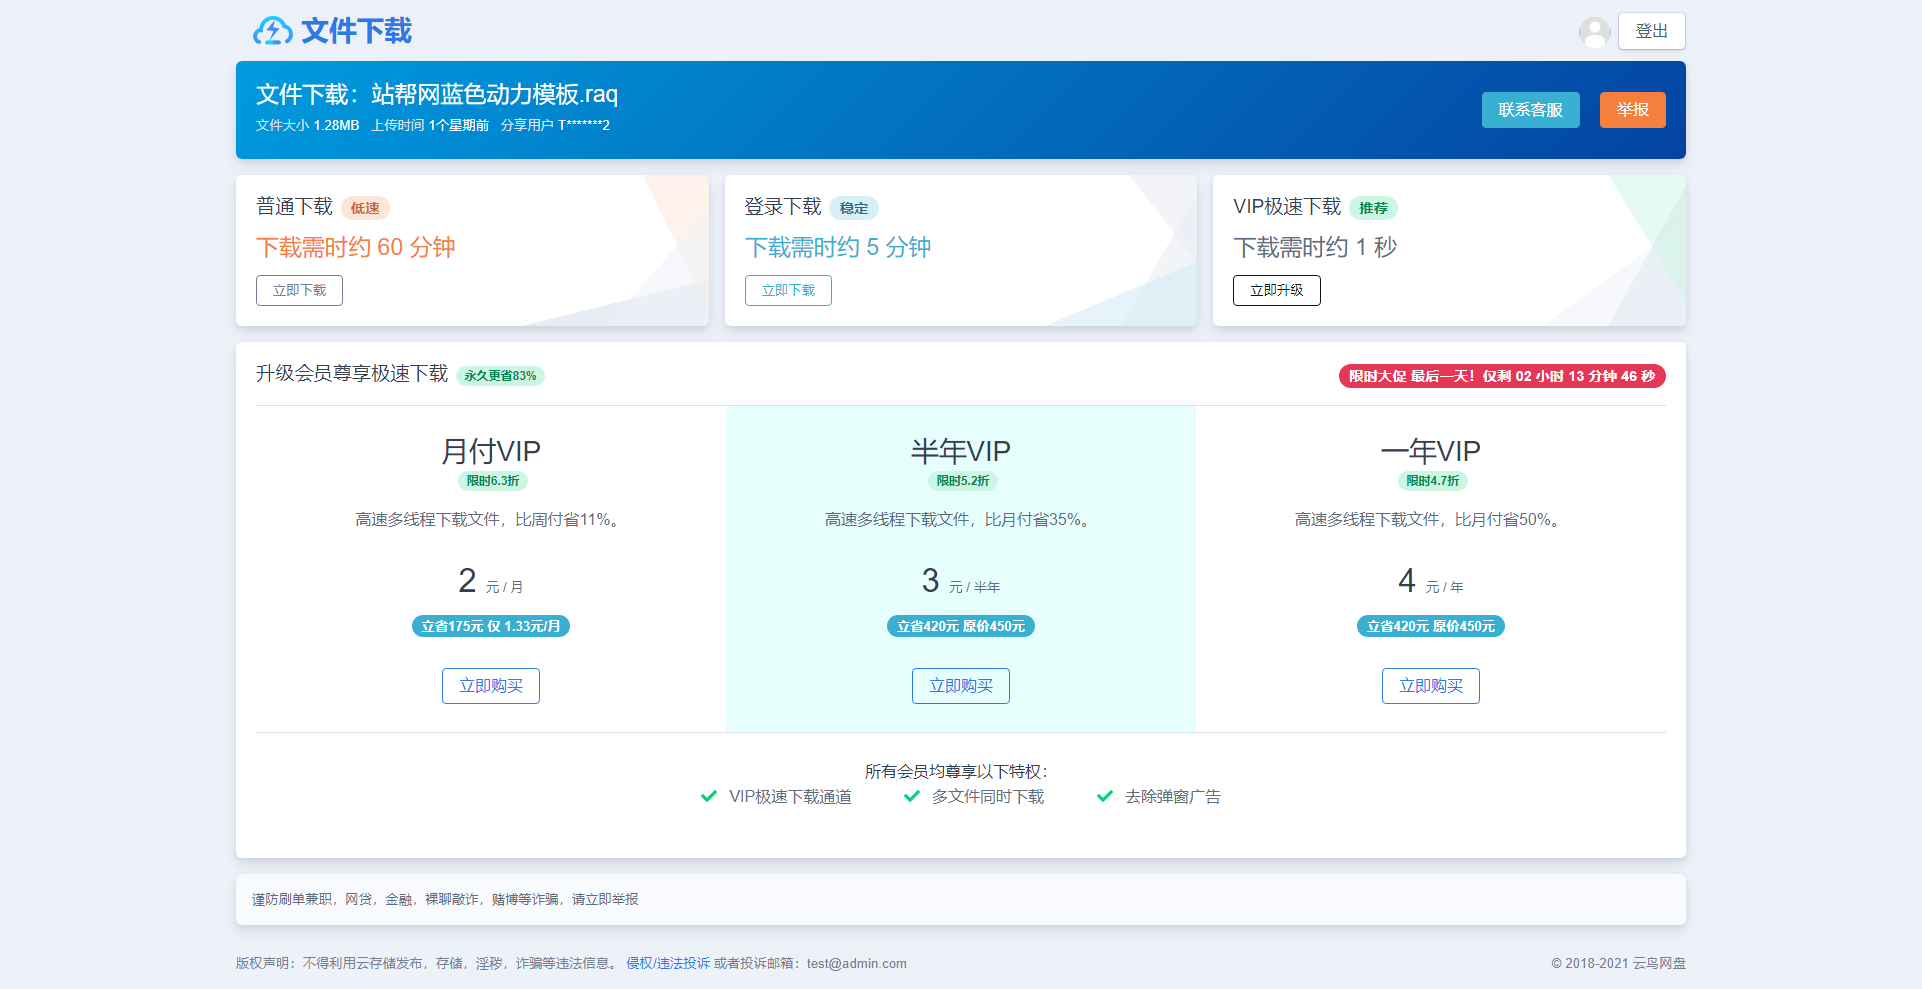Click 立即升级 under VIP极速下载
Screen dimensions: 1922x989
pos(1277,290)
